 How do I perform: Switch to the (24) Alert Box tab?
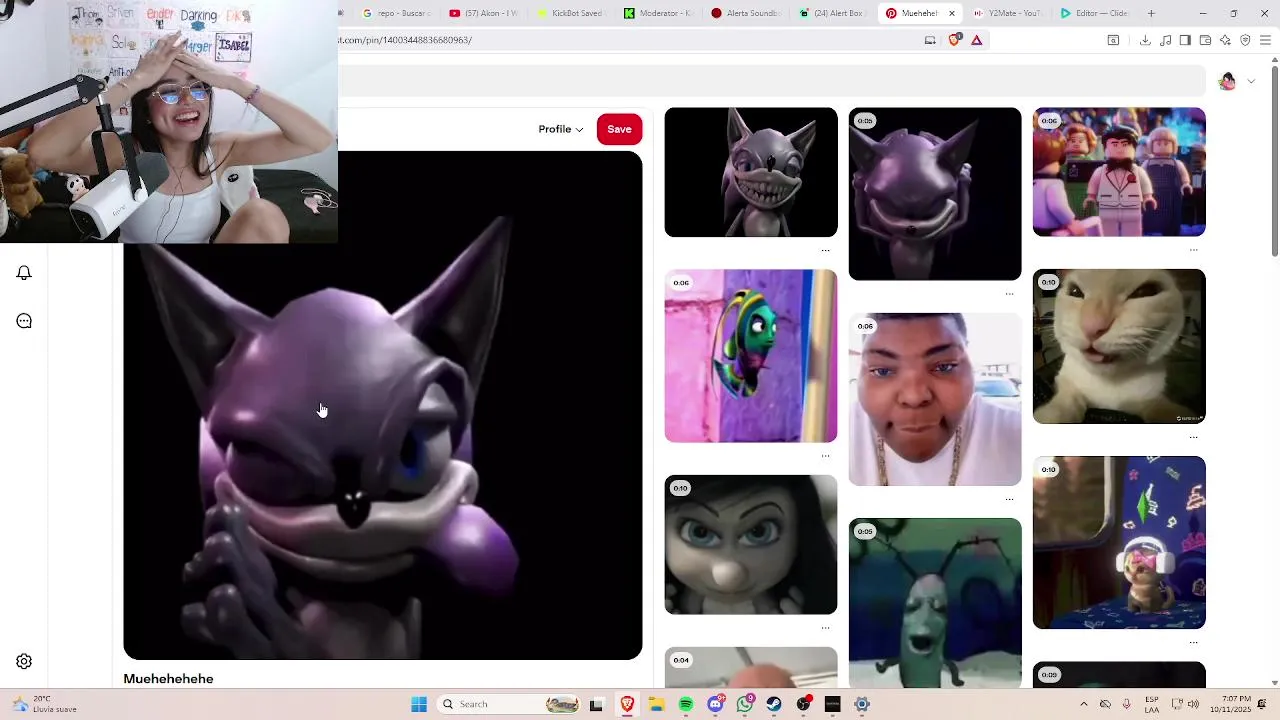coord(832,13)
